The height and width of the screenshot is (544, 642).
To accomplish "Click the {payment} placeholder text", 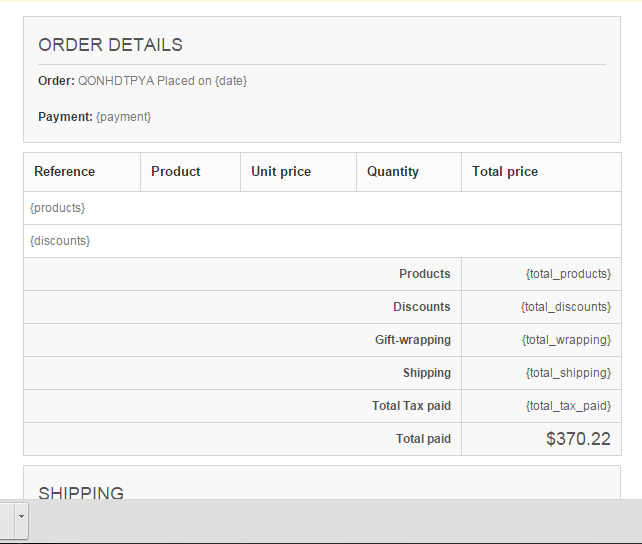I will [123, 117].
